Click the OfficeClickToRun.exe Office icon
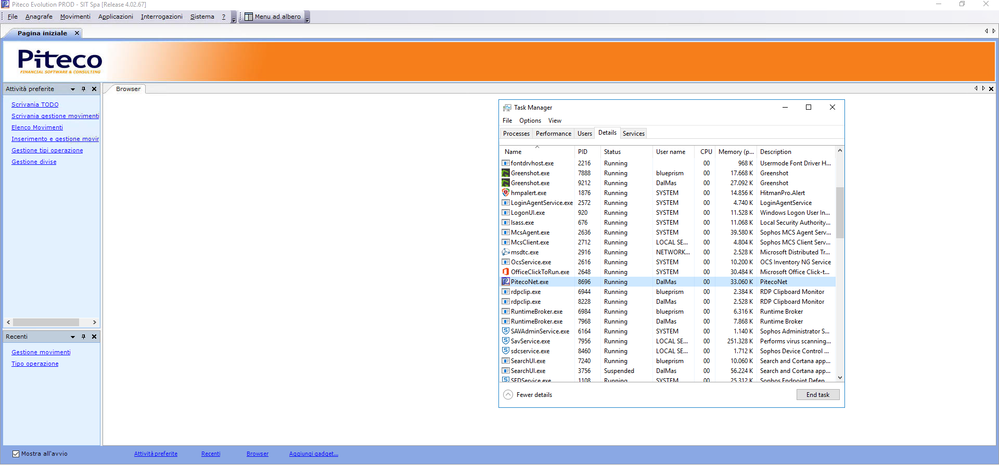Screen dimensions: 999x465 click(x=506, y=271)
